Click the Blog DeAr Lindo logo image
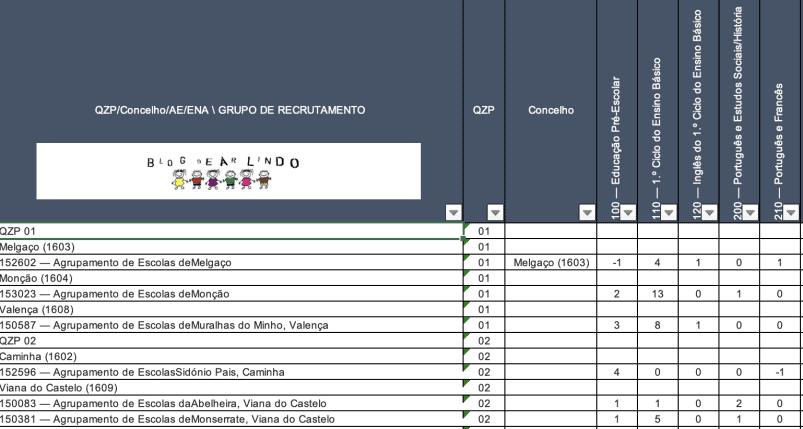The image size is (803, 429). coord(229,169)
